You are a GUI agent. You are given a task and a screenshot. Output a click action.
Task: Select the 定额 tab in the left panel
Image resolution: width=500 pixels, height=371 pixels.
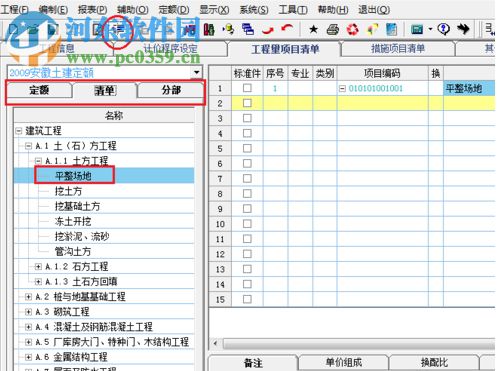click(39, 90)
